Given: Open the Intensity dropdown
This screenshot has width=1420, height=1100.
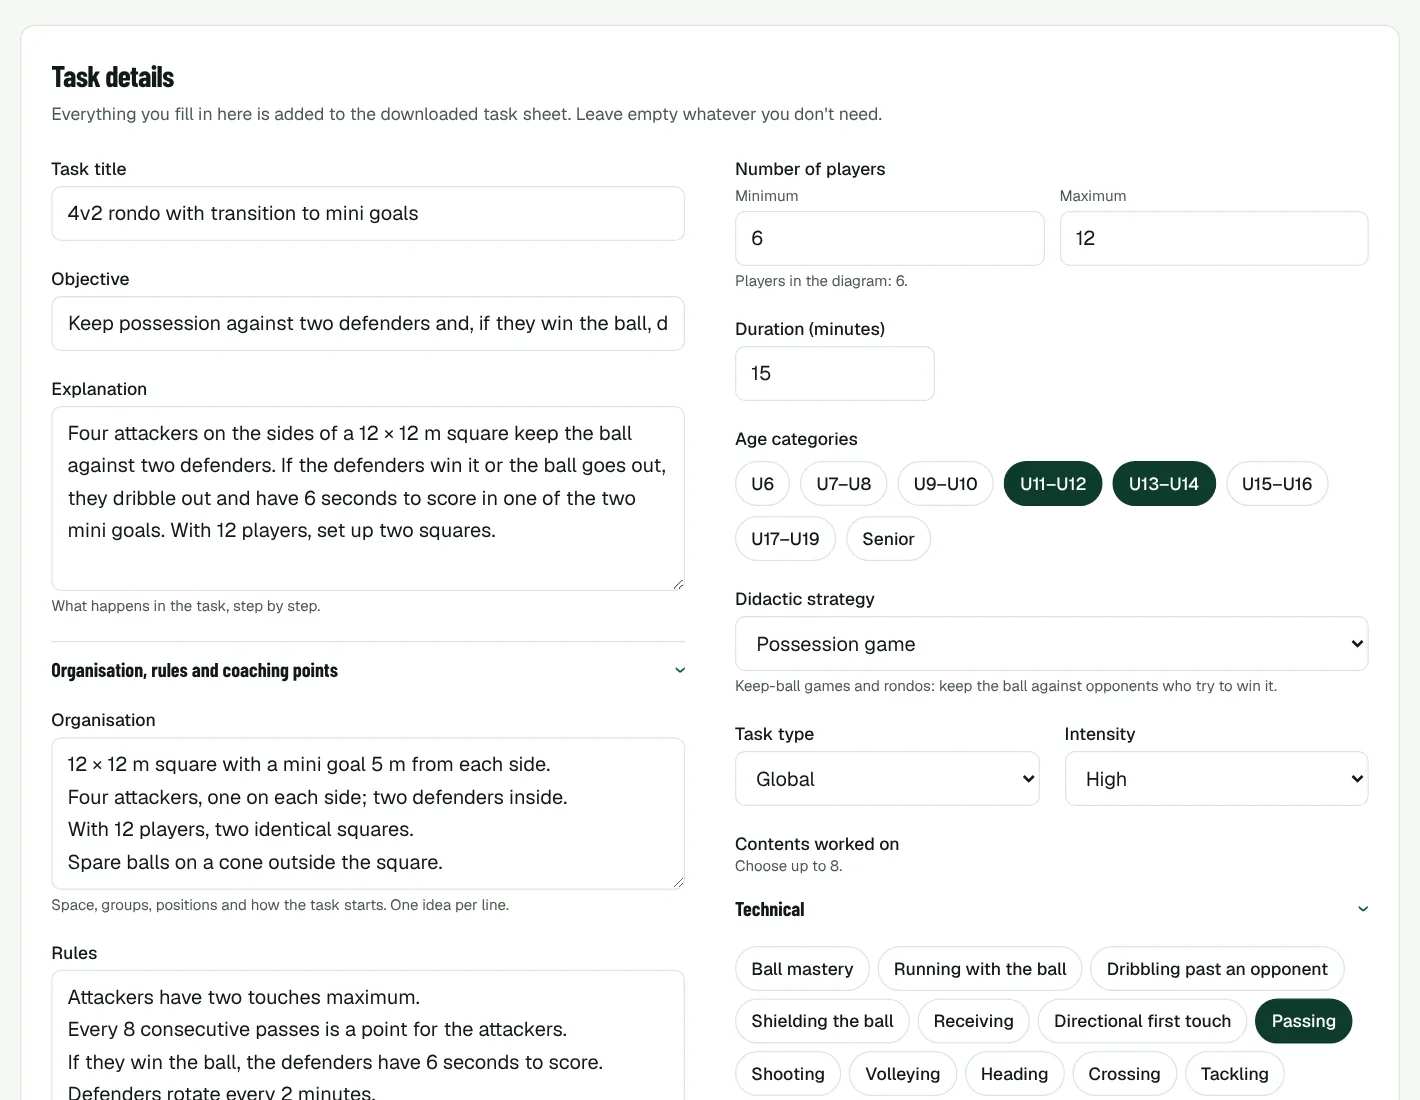Looking at the screenshot, I should coord(1216,779).
